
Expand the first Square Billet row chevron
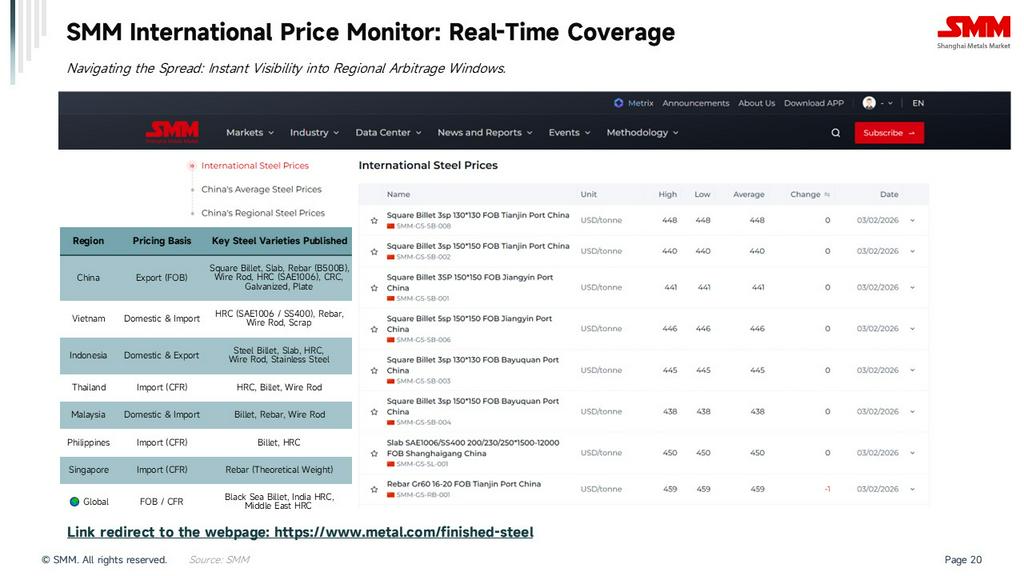point(912,220)
